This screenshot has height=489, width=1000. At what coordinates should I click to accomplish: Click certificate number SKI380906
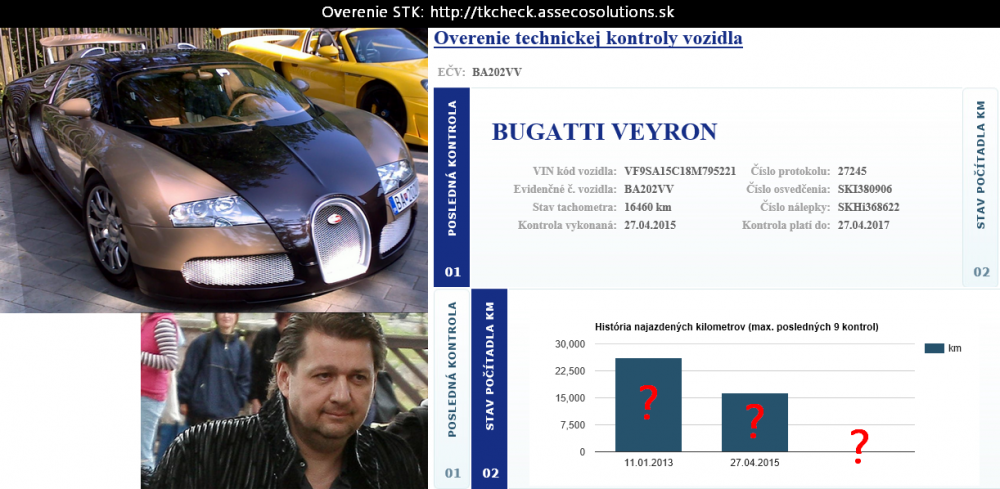pos(864,189)
